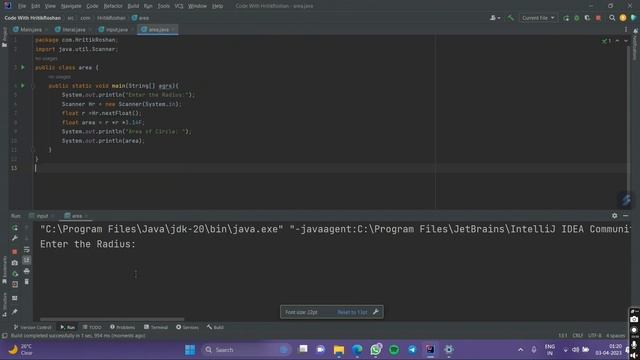Click the run gutter arrow beside main method
Screen dimensions: 640x360
pyautogui.click(x=22, y=86)
